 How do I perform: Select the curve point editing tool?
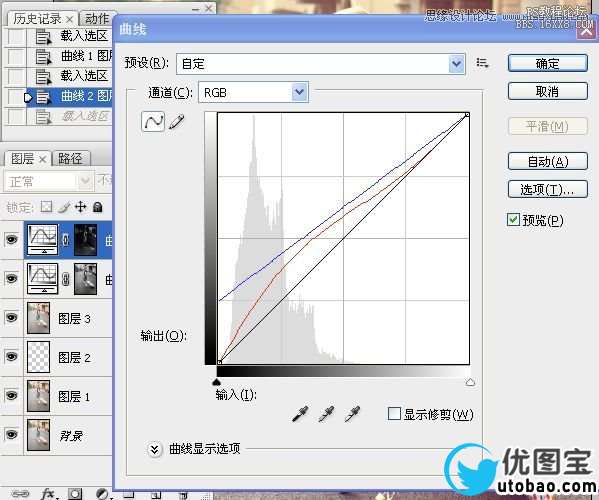[x=153, y=122]
